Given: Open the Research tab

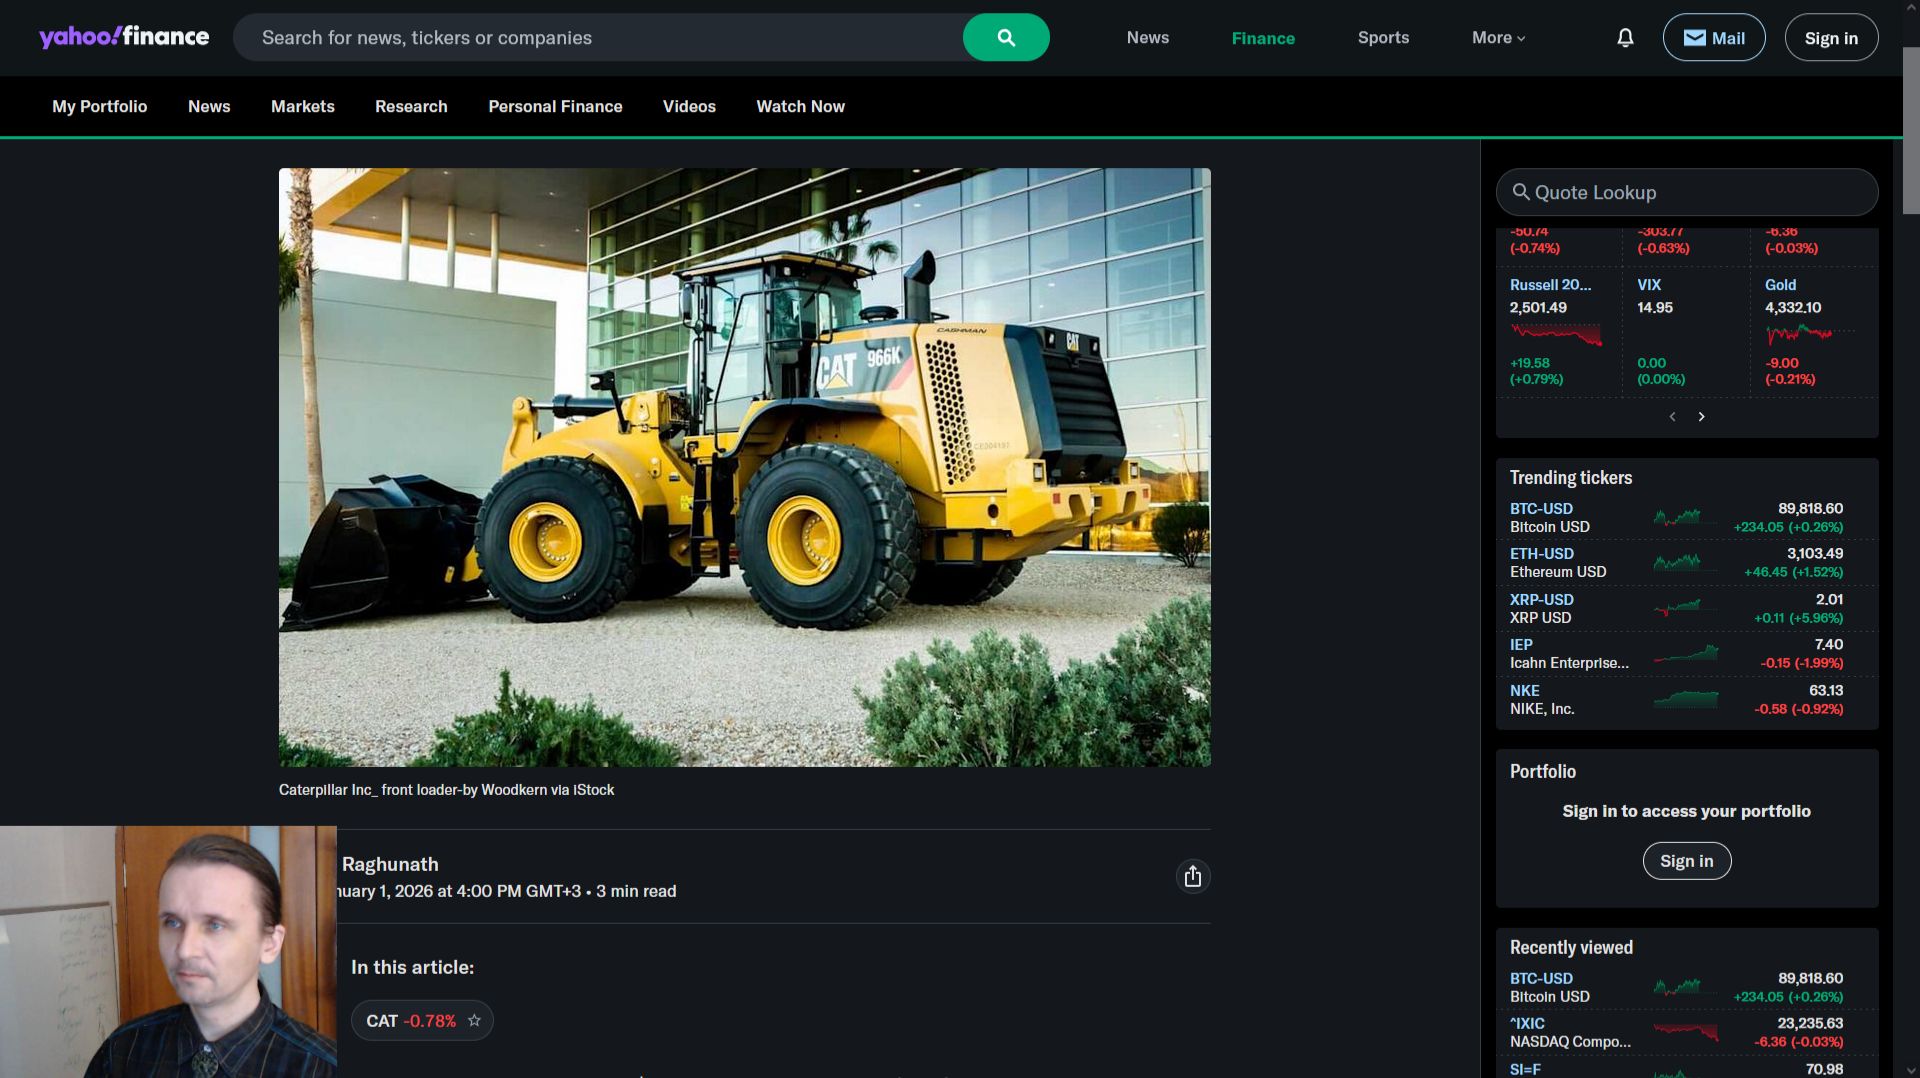Looking at the screenshot, I should point(411,107).
